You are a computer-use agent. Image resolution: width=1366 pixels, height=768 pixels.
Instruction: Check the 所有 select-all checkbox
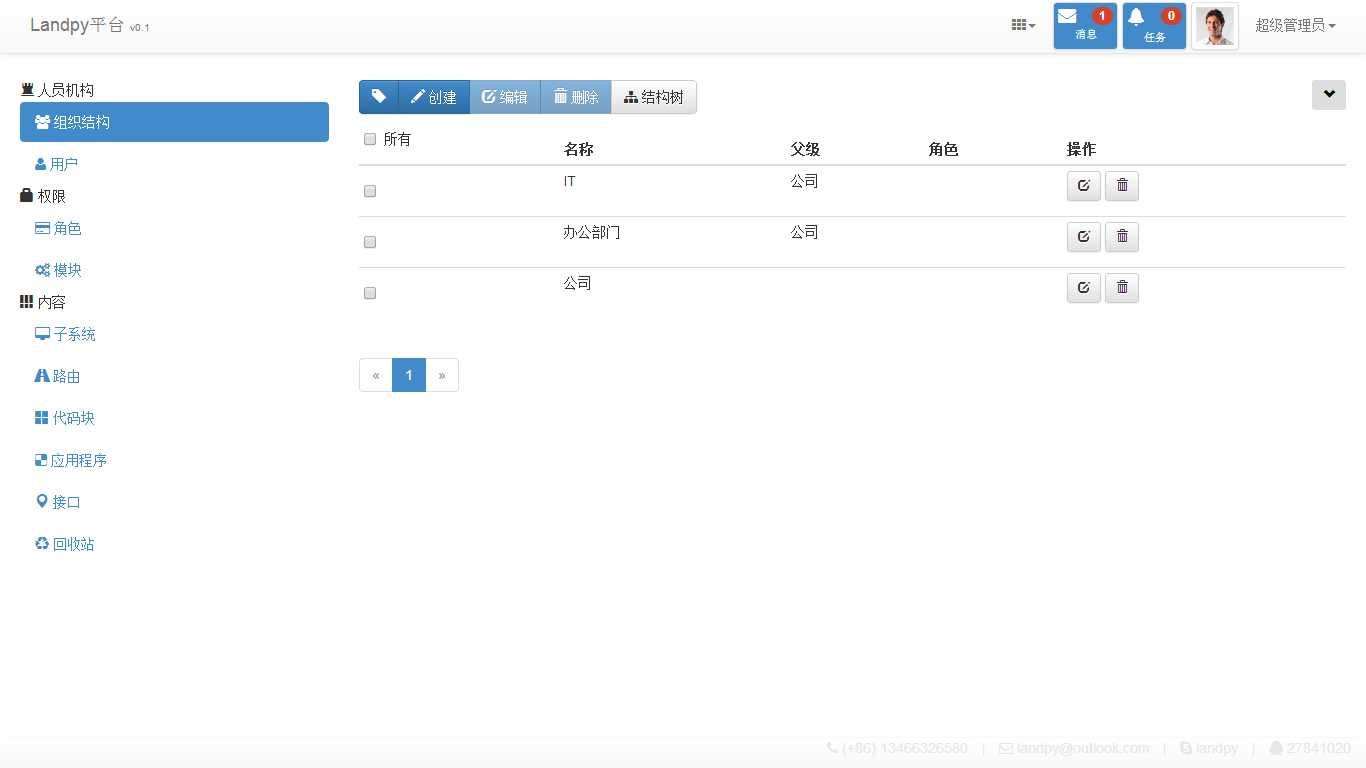[x=370, y=139]
